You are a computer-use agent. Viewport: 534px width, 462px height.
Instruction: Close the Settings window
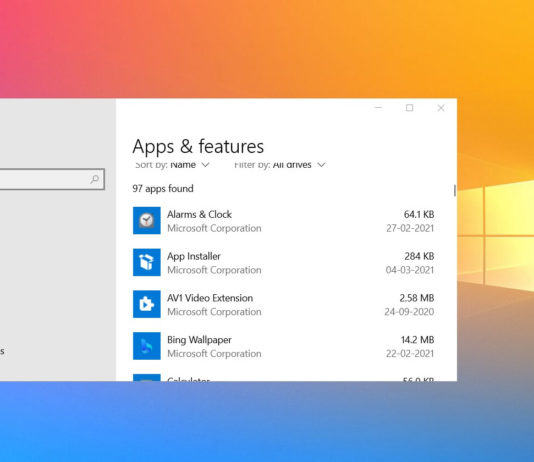coord(441,108)
